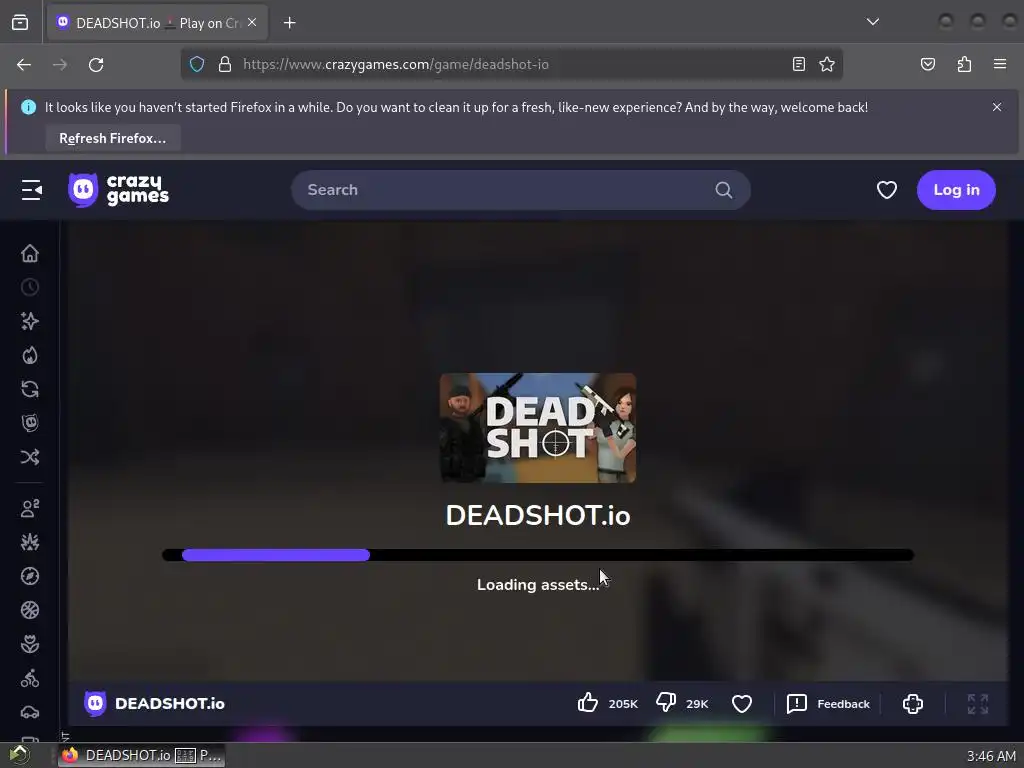Open Originals mascot icon in sidebar
Image resolution: width=1024 pixels, height=768 pixels.
point(30,423)
